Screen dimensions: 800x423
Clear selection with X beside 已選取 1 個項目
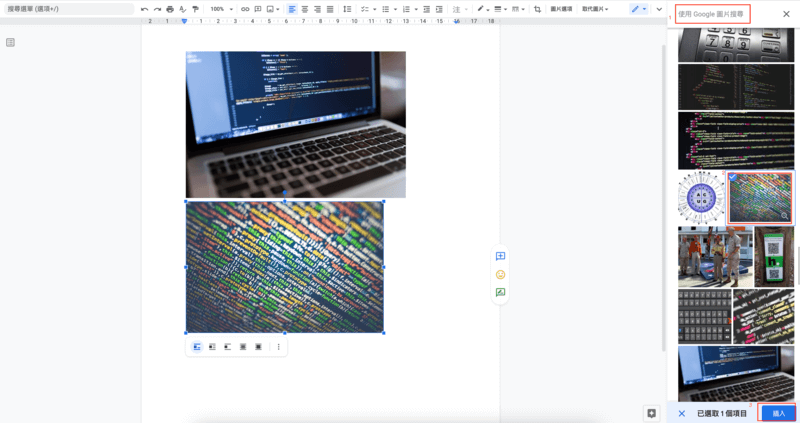pyautogui.click(x=682, y=413)
